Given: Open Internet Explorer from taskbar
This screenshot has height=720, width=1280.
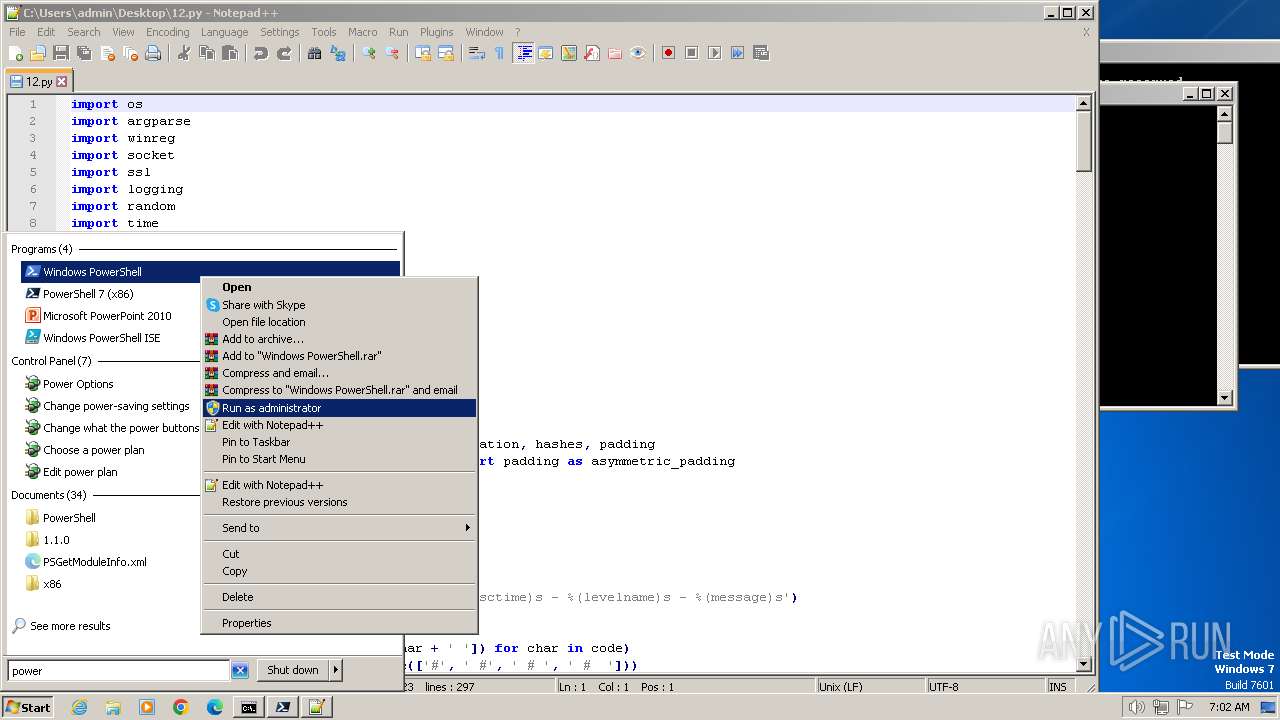Looking at the screenshot, I should pyautogui.click(x=79, y=707).
